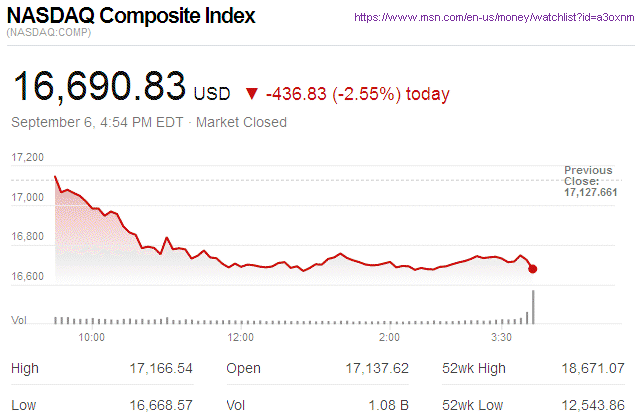This screenshot has height=420, width=640.
Task: Click the red endpoint dot on chart line
Action: pos(533,269)
